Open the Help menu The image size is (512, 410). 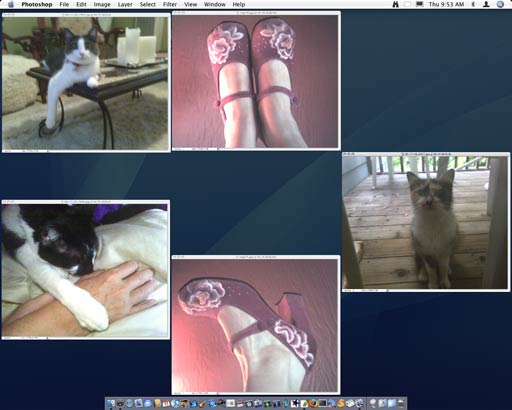point(239,4)
